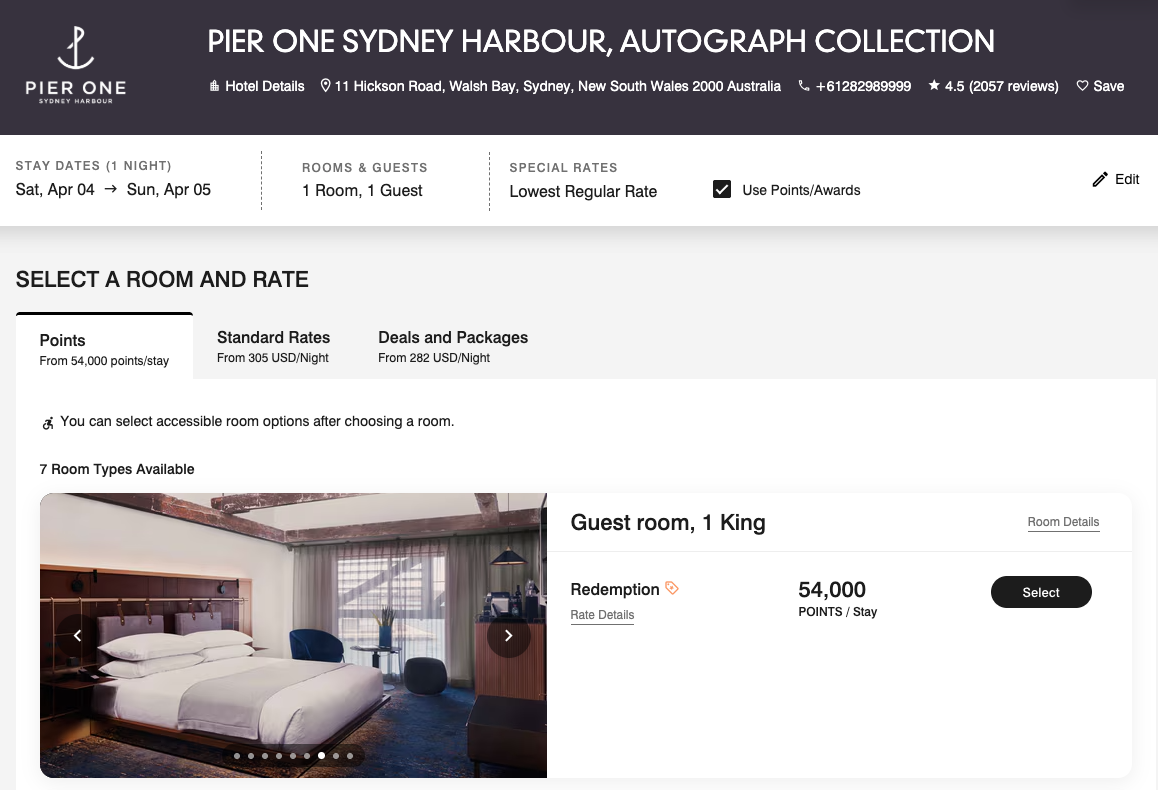
Task: Advance the room photo with the right arrow
Action: (x=509, y=635)
